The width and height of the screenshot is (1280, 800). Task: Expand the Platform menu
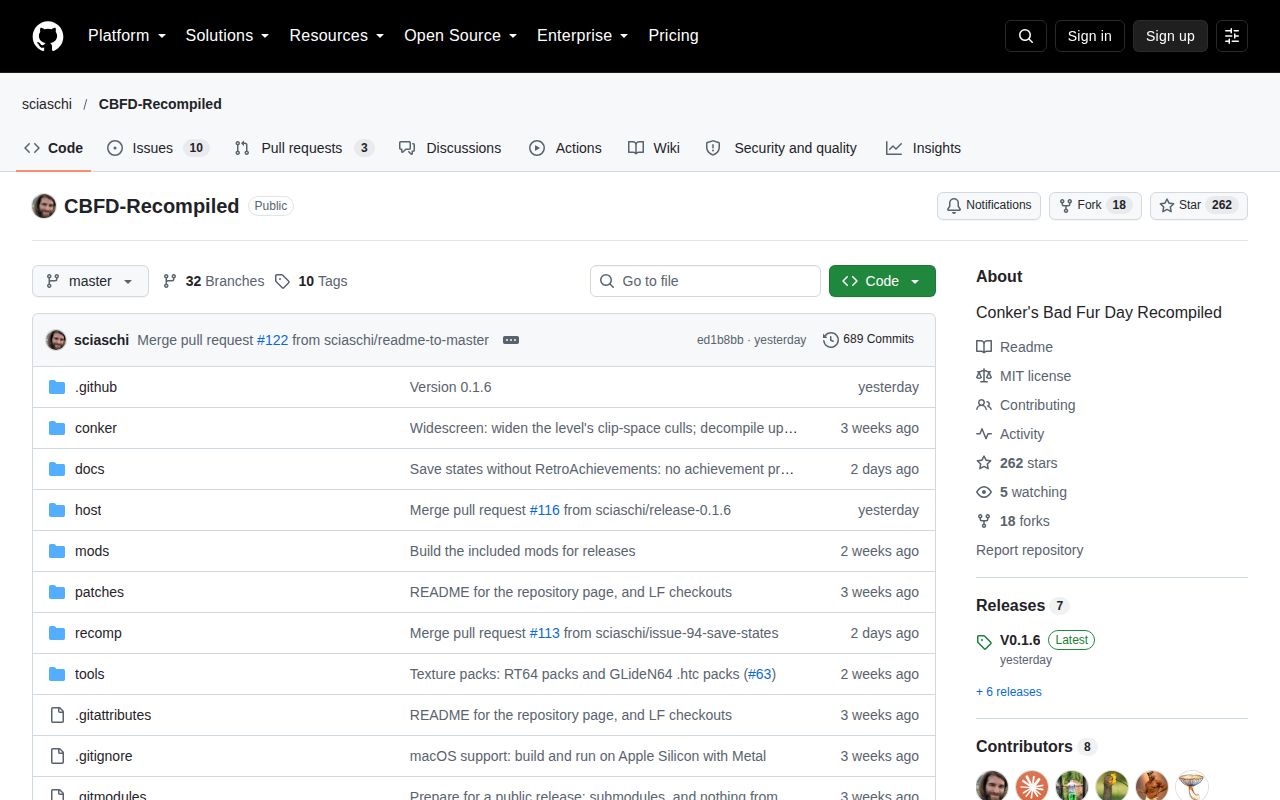(127, 36)
